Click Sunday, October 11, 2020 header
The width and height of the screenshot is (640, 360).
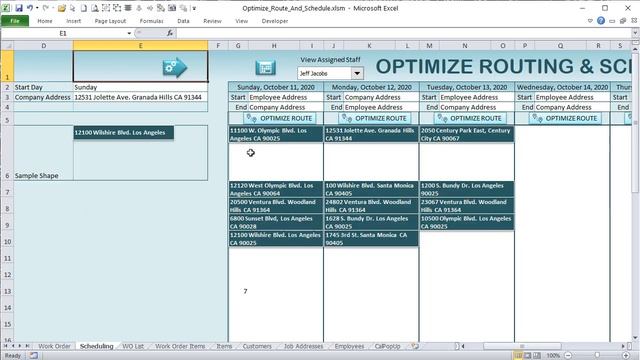coord(276,87)
